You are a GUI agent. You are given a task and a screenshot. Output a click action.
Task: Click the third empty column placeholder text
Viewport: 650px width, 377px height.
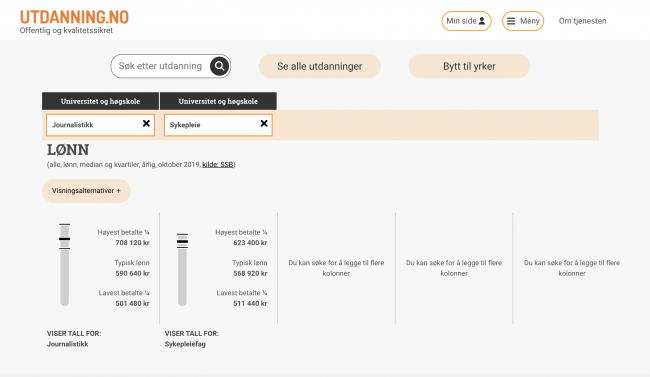572,268
